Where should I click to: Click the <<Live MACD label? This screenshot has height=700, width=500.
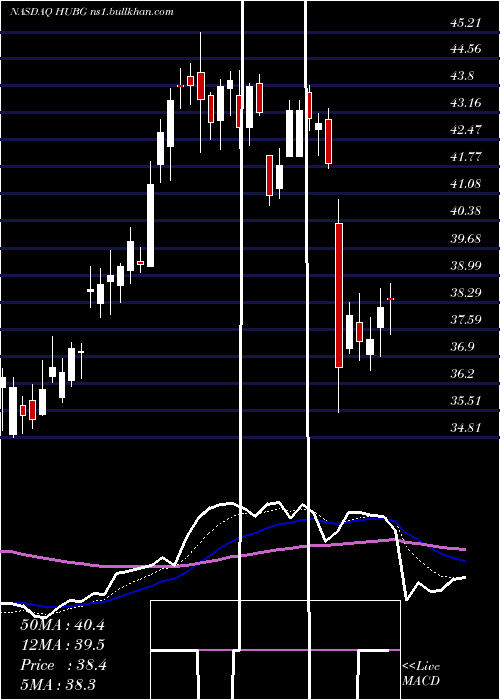click(x=421, y=673)
